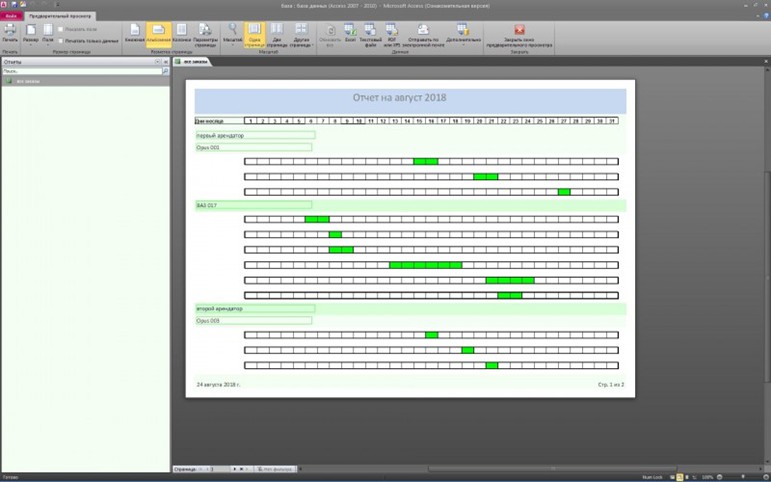Click day 15 in the header row

pos(419,120)
